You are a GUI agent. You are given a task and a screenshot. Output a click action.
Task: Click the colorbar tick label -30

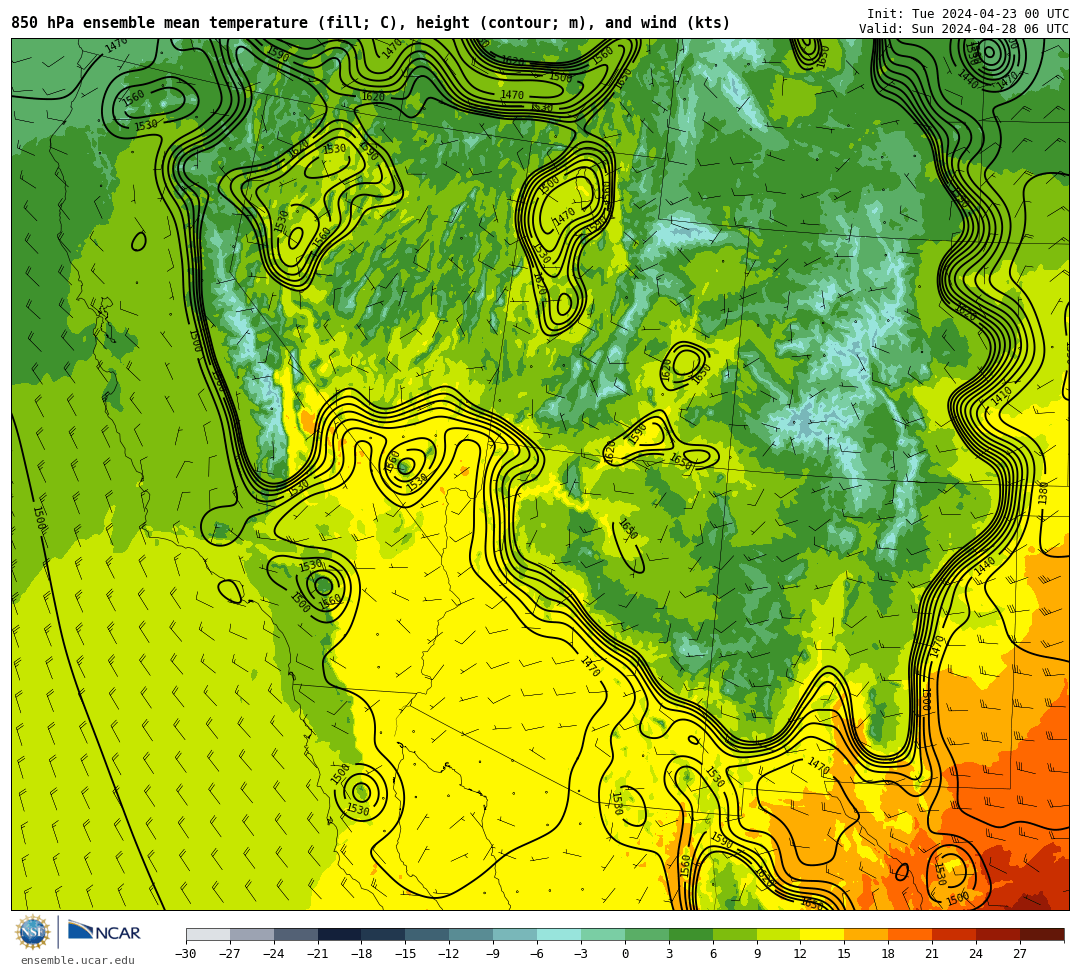pos(186,954)
